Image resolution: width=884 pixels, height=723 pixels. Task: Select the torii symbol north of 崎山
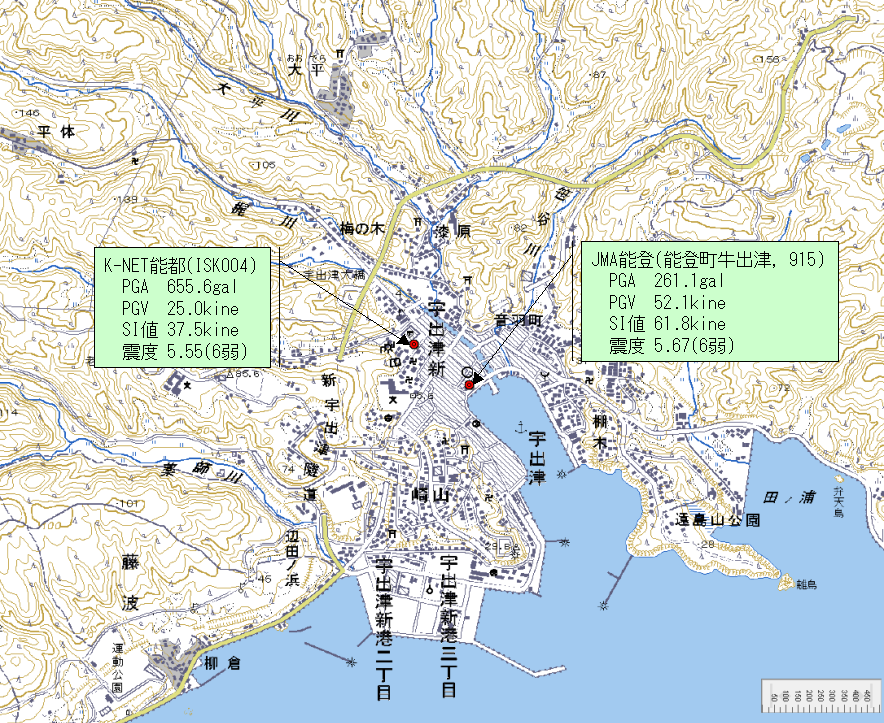point(465,449)
